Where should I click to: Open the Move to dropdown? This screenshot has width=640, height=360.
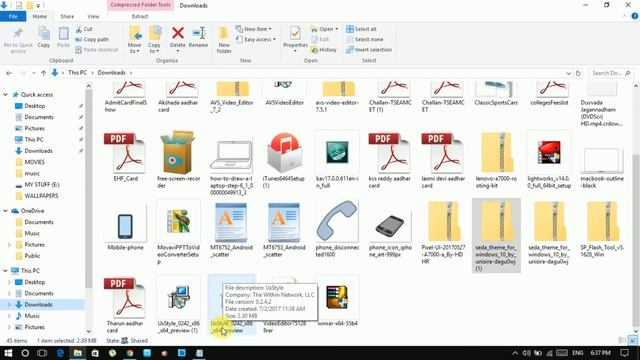(x=135, y=40)
